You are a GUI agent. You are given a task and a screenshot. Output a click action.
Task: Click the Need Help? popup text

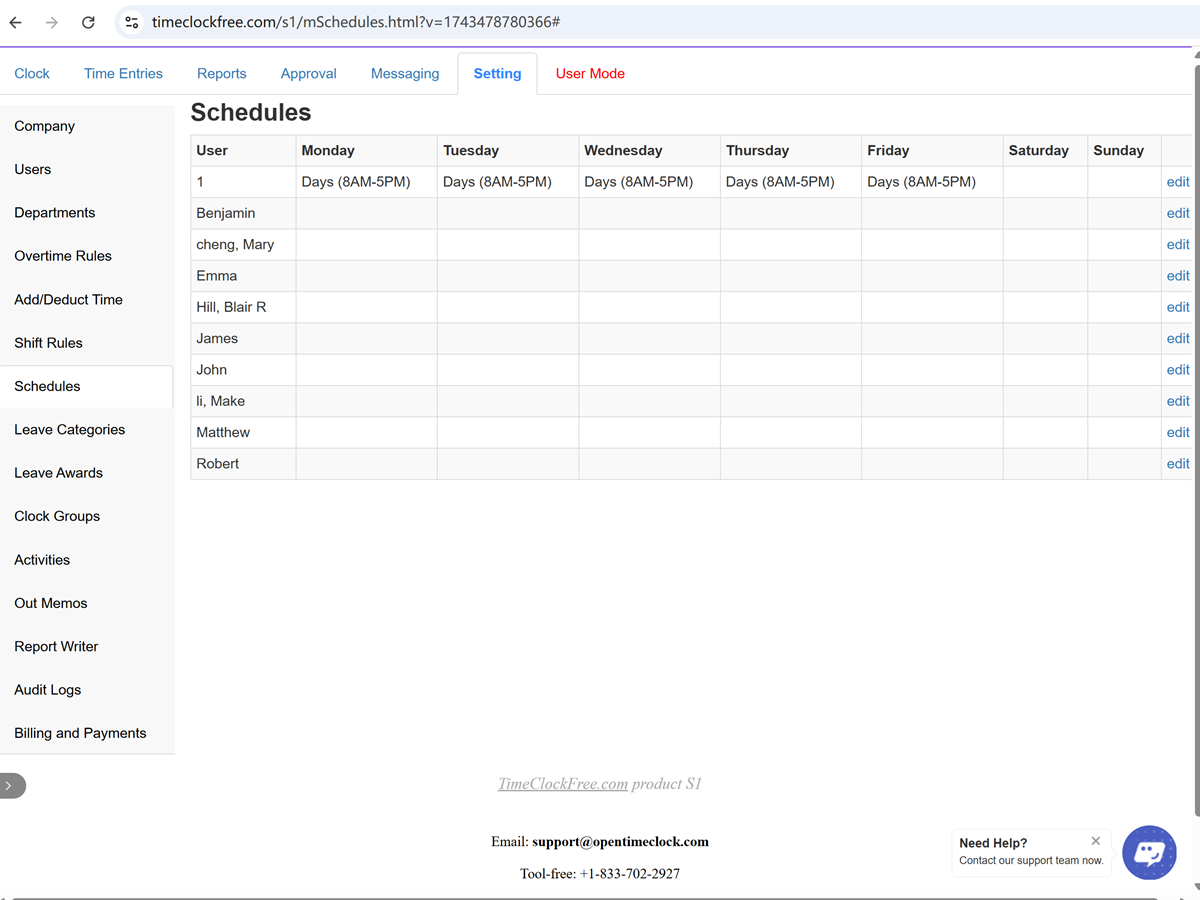pos(993,843)
